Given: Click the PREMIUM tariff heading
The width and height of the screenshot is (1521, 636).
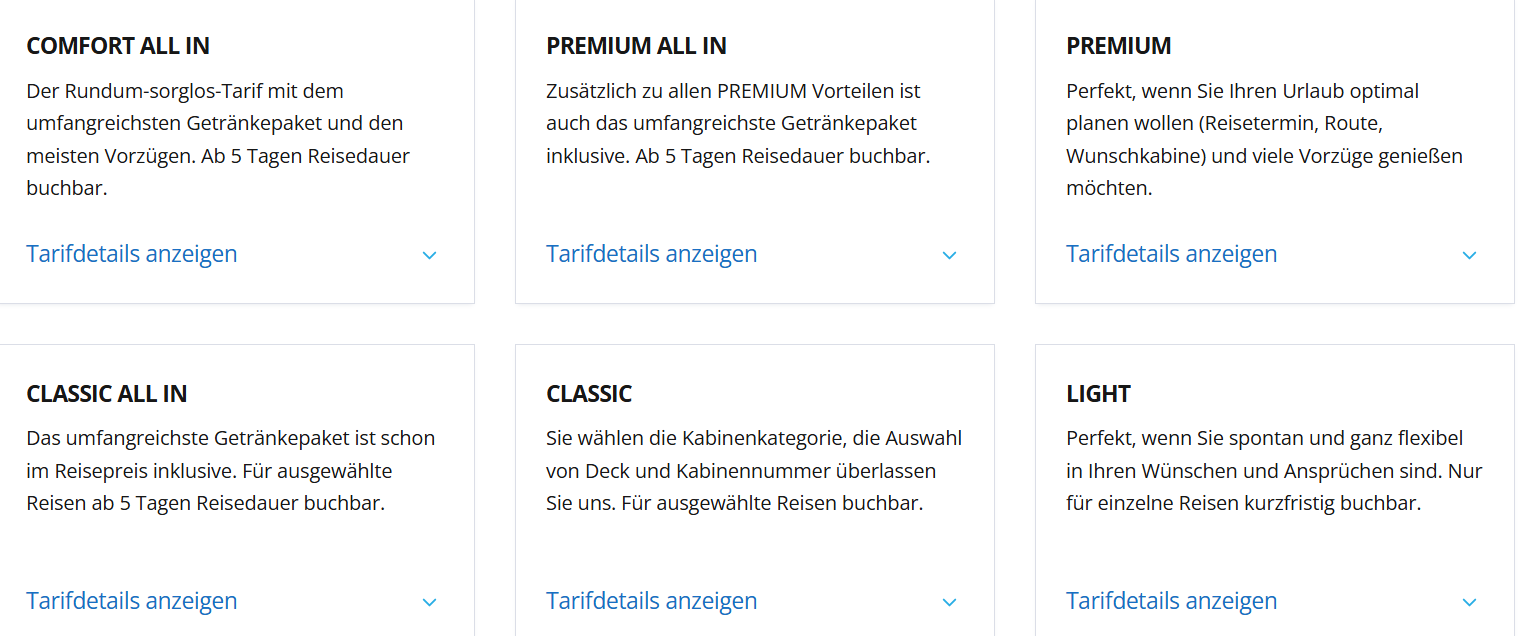Looking at the screenshot, I should [x=1119, y=46].
